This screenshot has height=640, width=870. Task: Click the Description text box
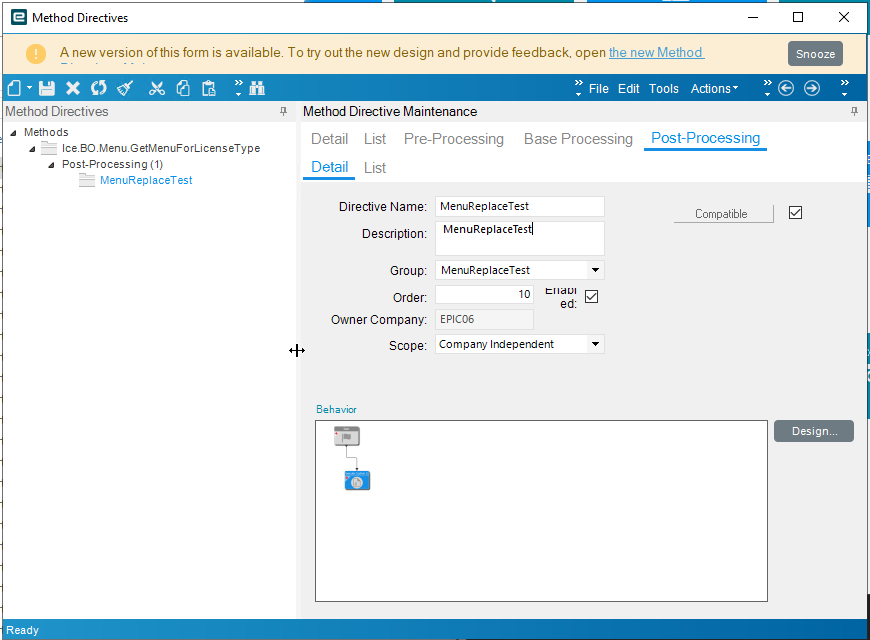[520, 239]
